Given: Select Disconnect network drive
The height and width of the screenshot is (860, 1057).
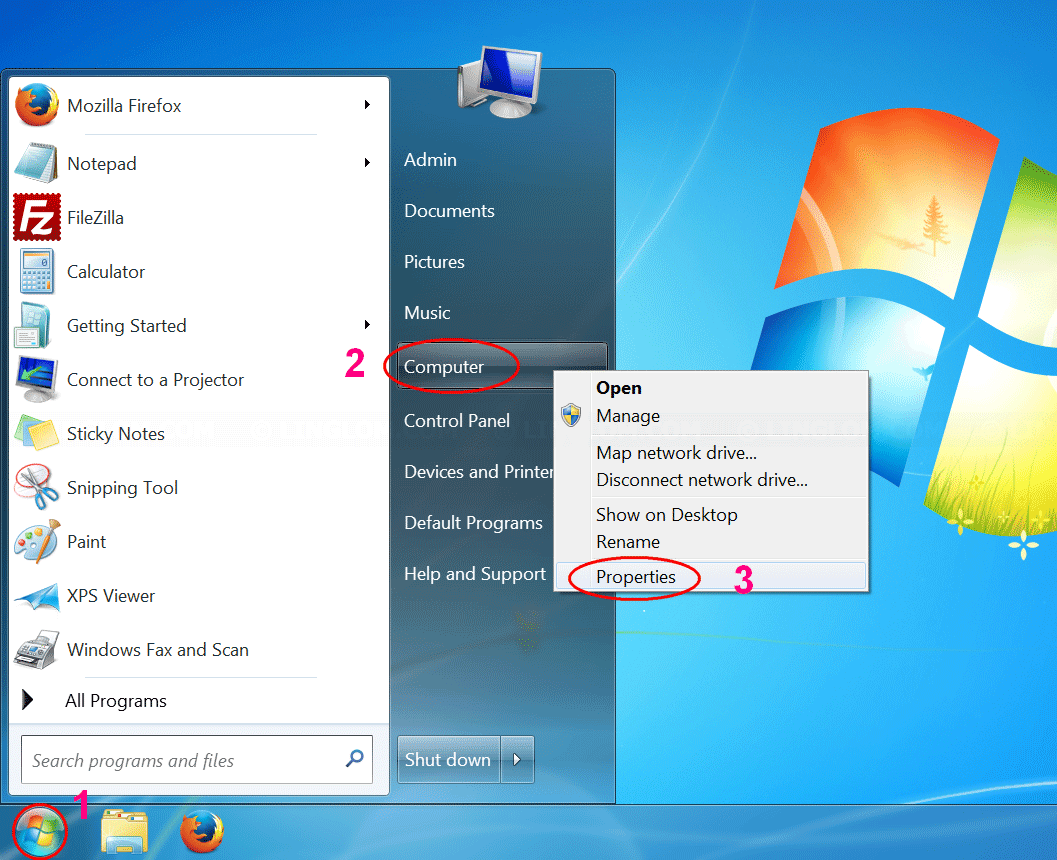Looking at the screenshot, I should coord(702,480).
